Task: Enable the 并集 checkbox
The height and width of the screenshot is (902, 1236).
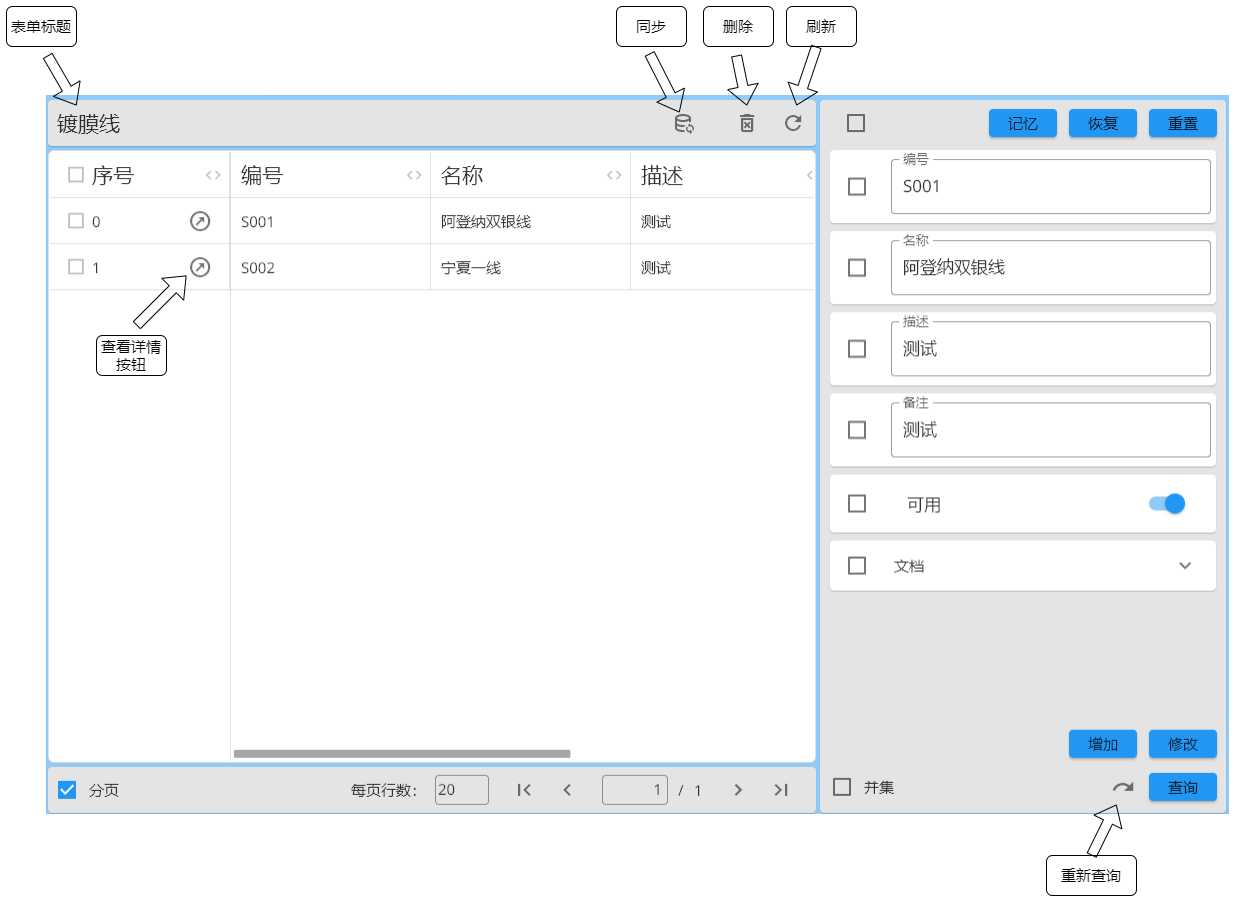Action: pyautogui.click(x=842, y=787)
